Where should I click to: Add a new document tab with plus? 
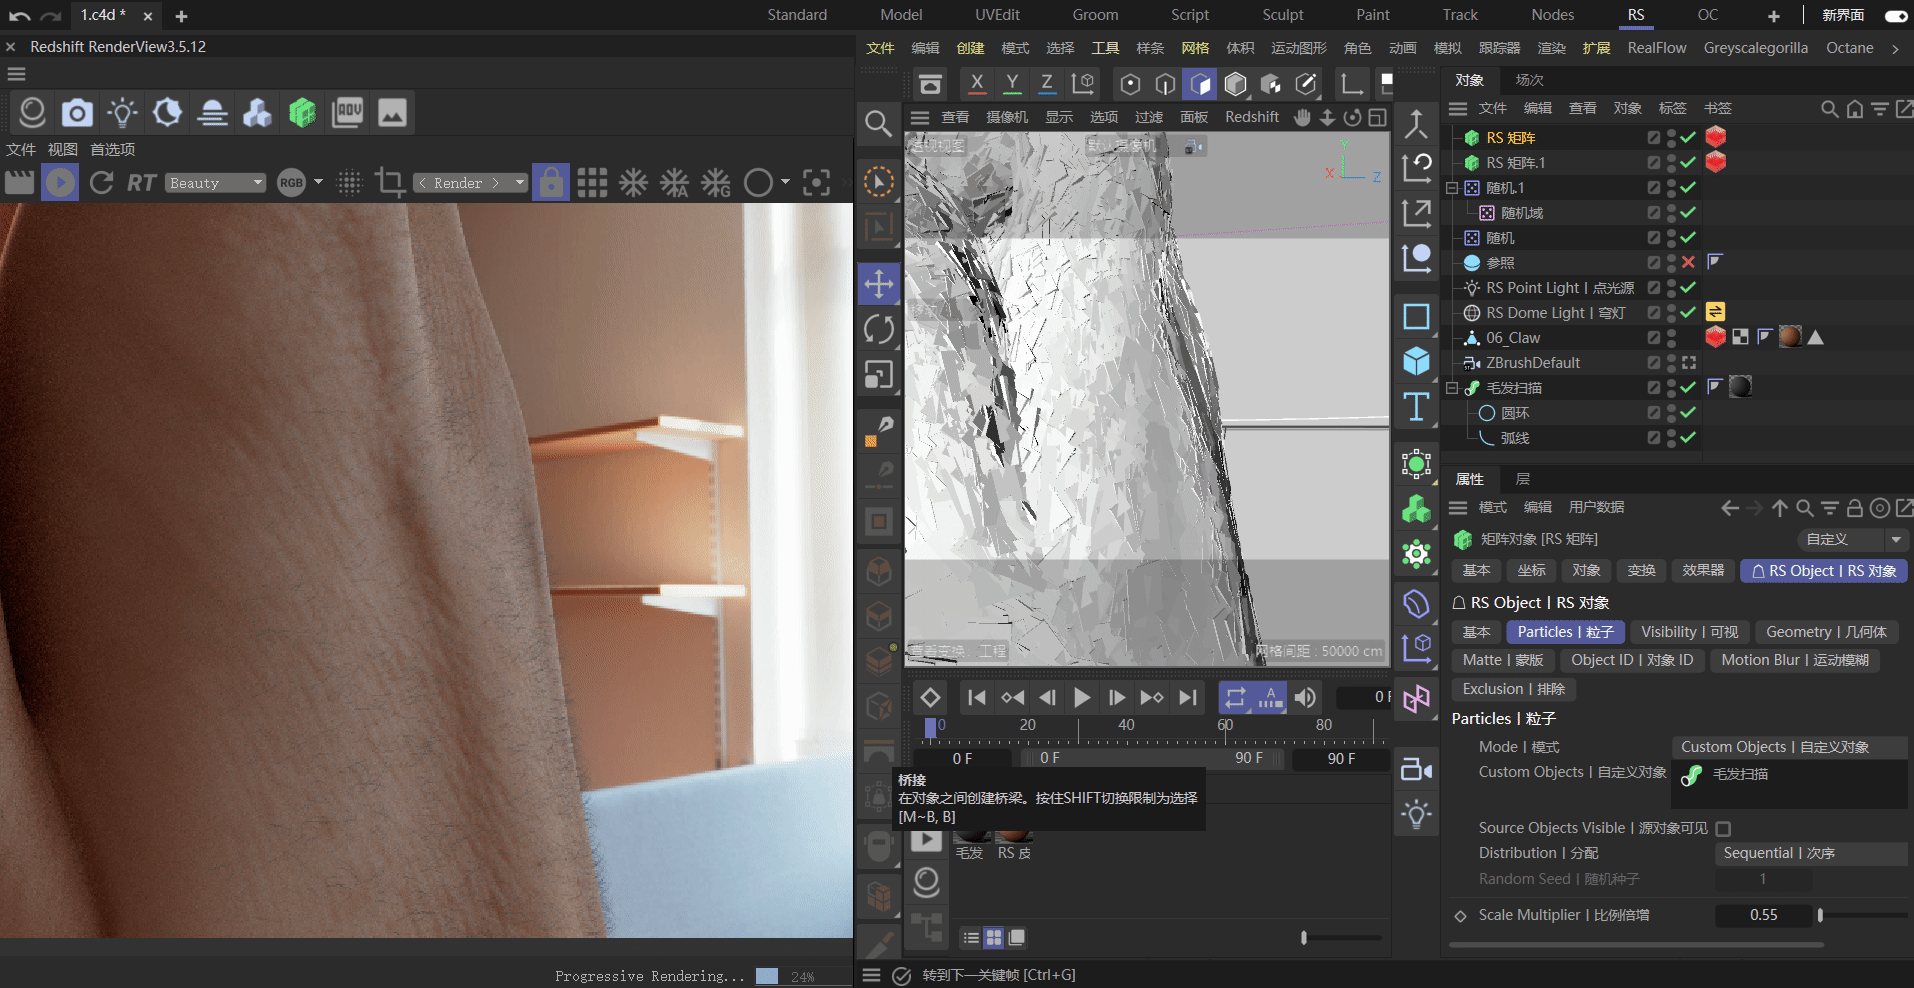click(x=181, y=16)
